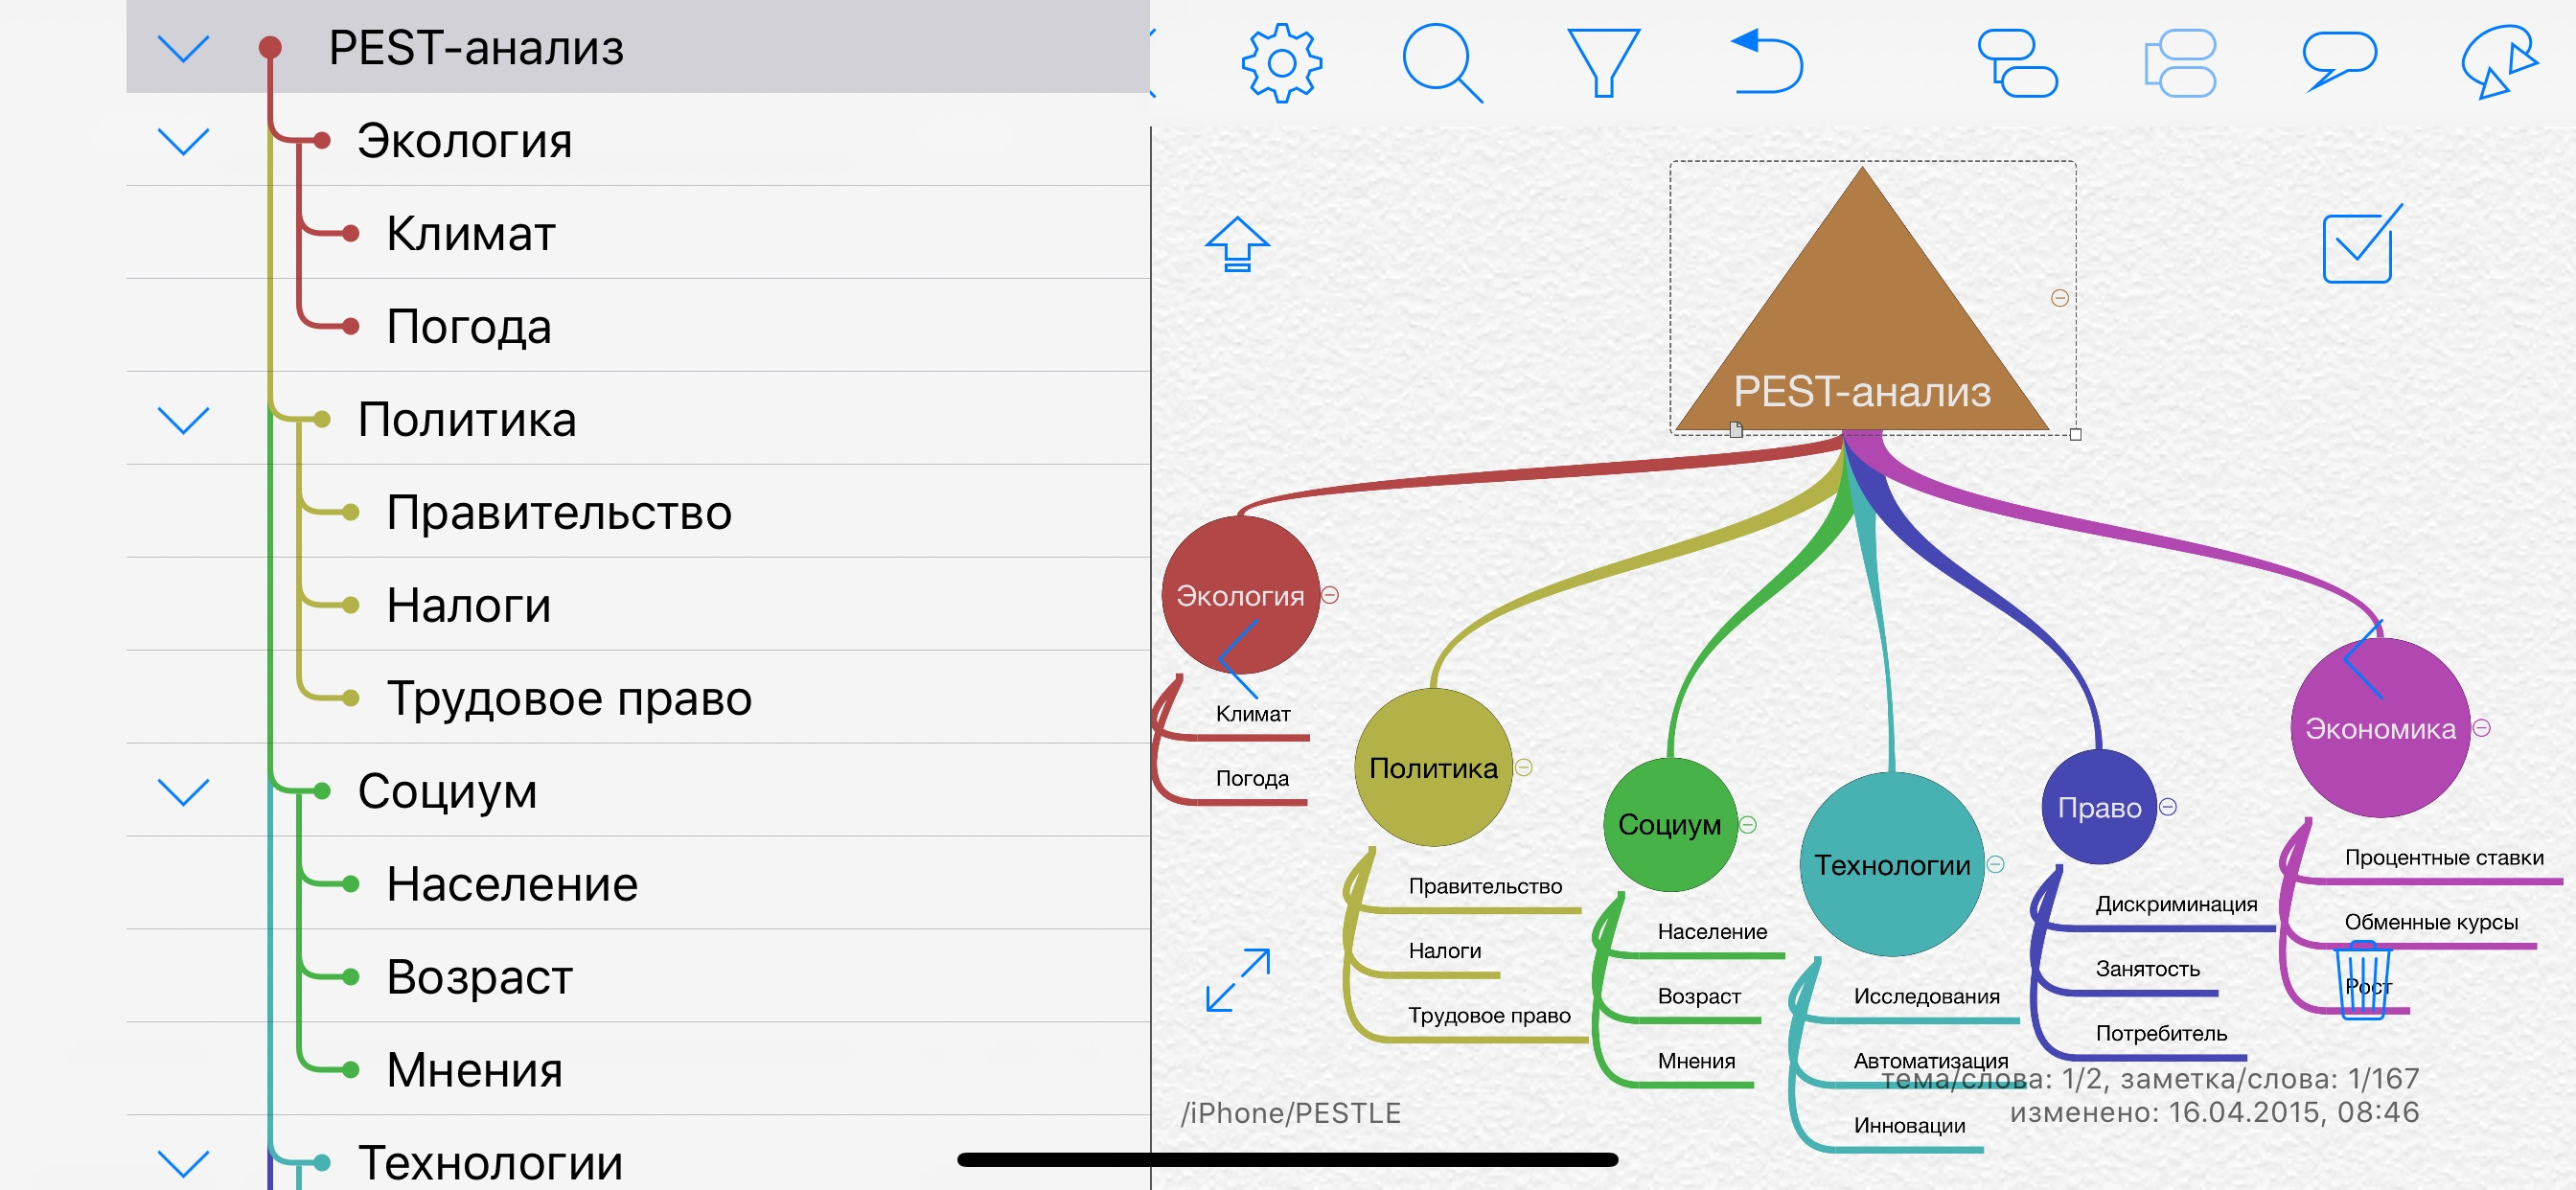
Task: Tap the blue up-arrow navigation icon
Action: point(1237,244)
